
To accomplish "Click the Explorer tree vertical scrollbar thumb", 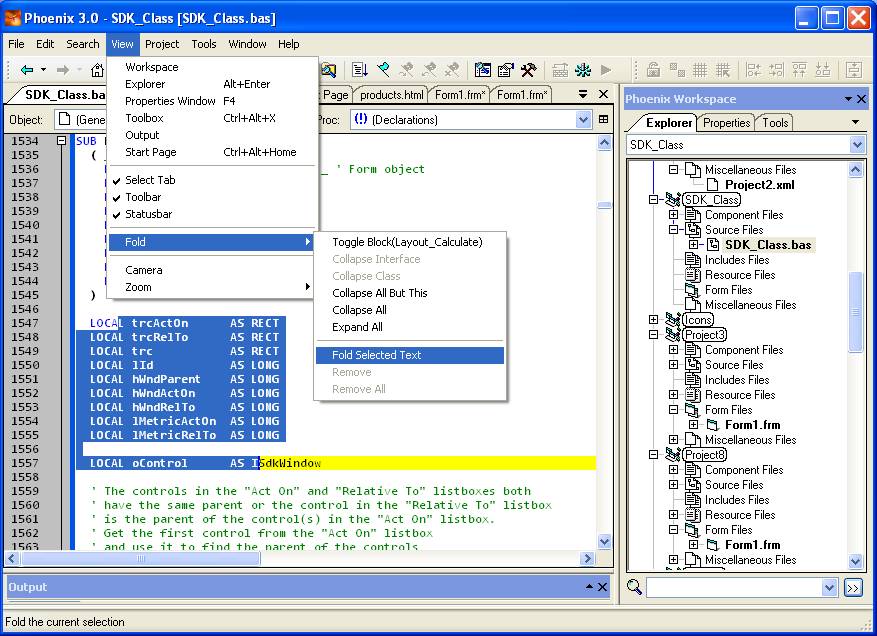I will pyautogui.click(x=856, y=312).
